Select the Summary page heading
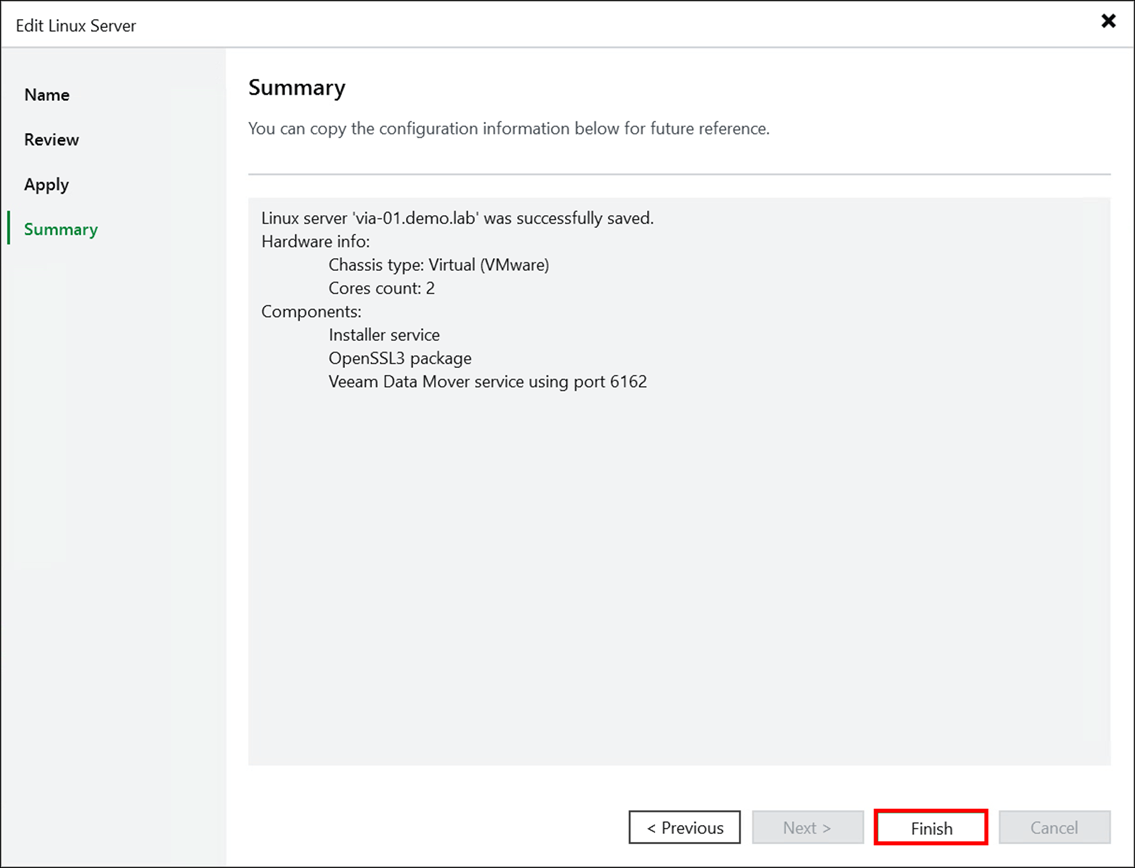1135x868 pixels. click(297, 88)
